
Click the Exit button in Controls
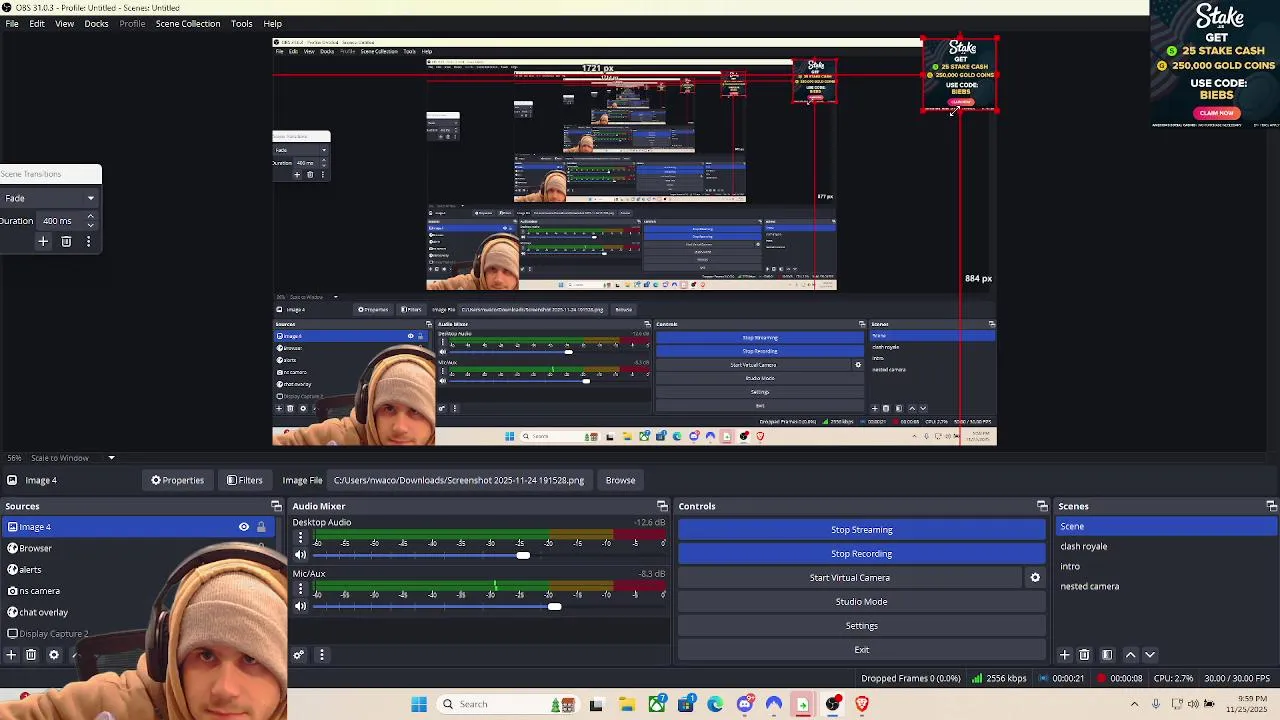tap(861, 650)
